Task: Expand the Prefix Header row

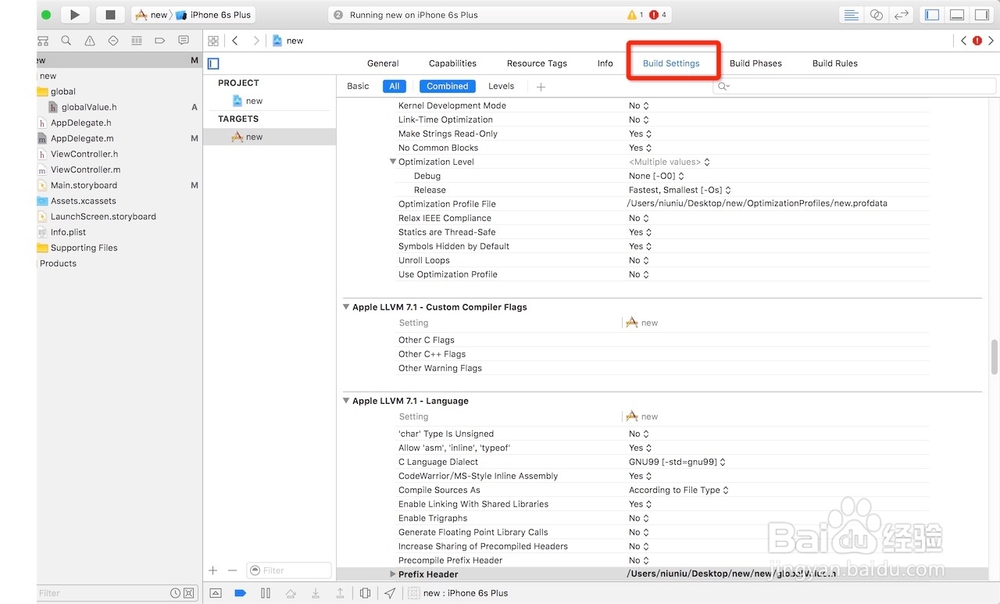Action: tap(393, 574)
